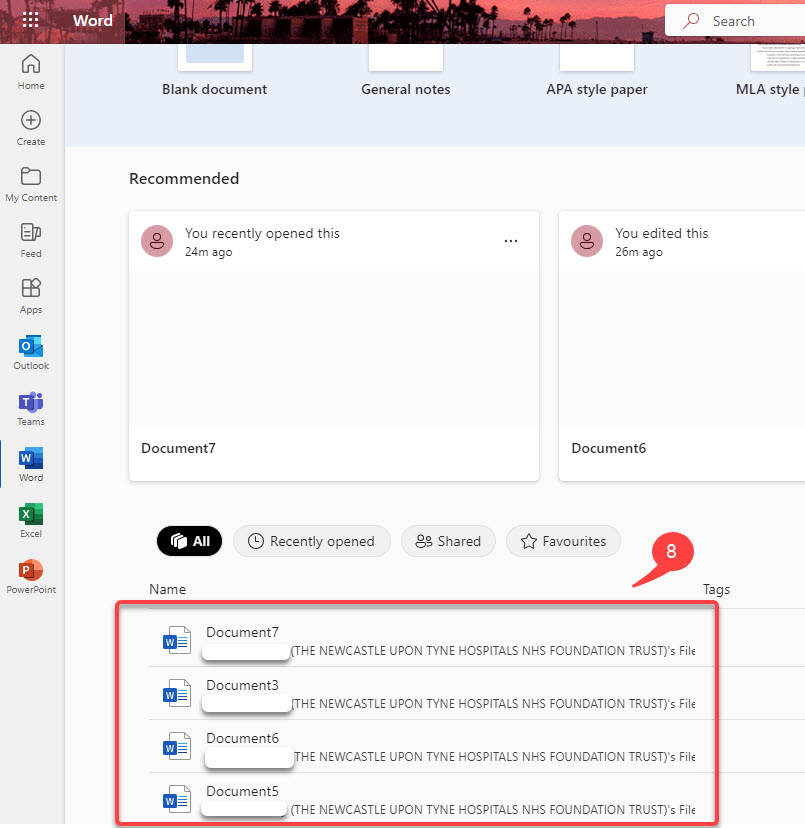Open more options on Document7 card
The image size is (805, 828).
point(511,241)
